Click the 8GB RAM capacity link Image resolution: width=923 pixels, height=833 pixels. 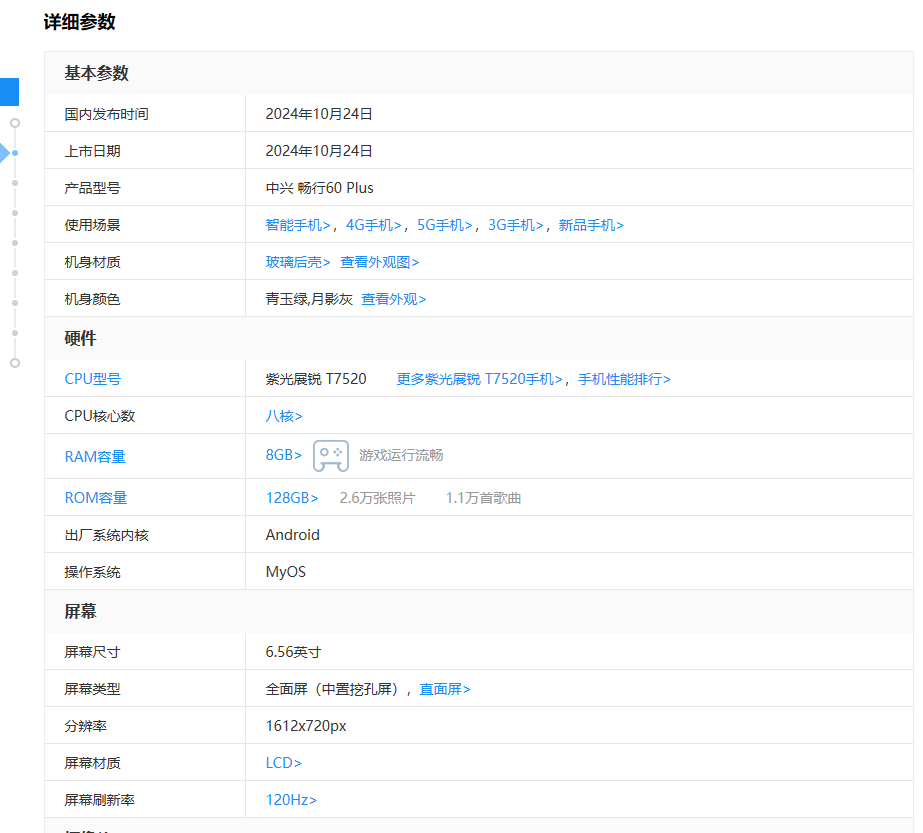tap(284, 455)
